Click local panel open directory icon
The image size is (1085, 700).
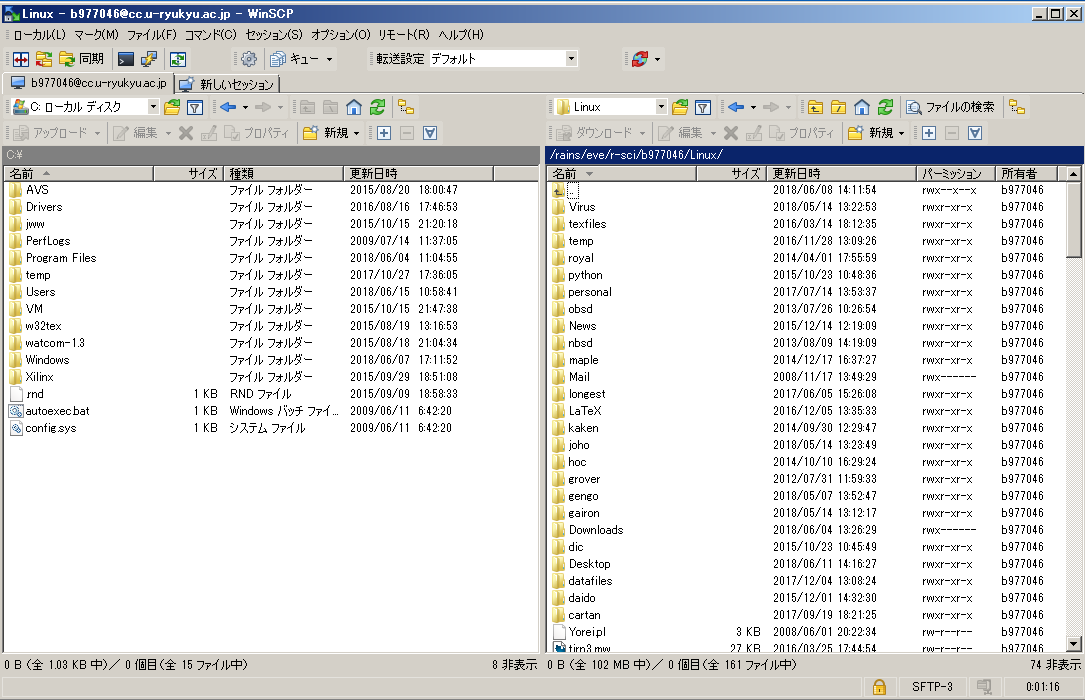[172, 107]
